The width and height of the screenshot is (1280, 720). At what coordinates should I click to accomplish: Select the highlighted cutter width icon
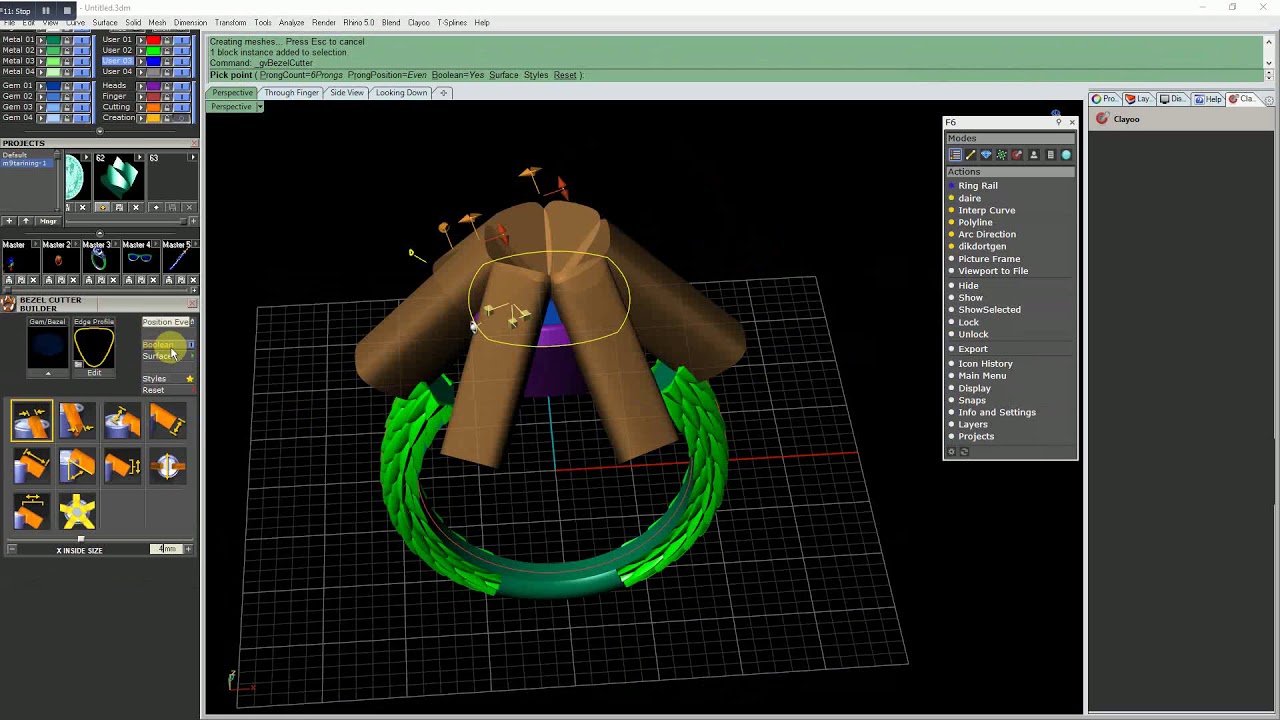click(x=31, y=420)
